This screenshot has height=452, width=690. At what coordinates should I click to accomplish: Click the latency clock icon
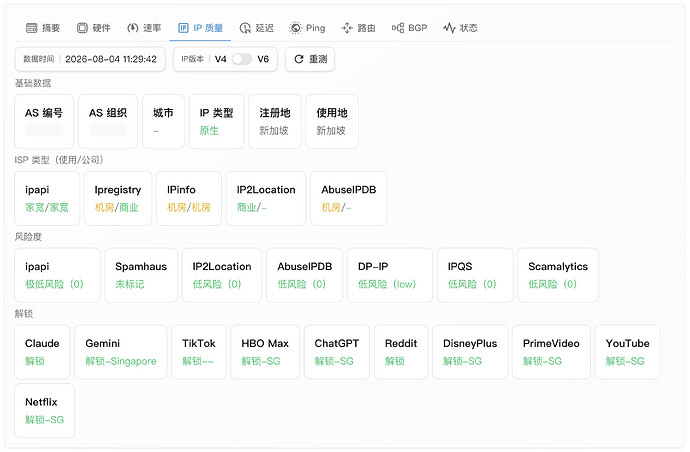click(x=245, y=28)
